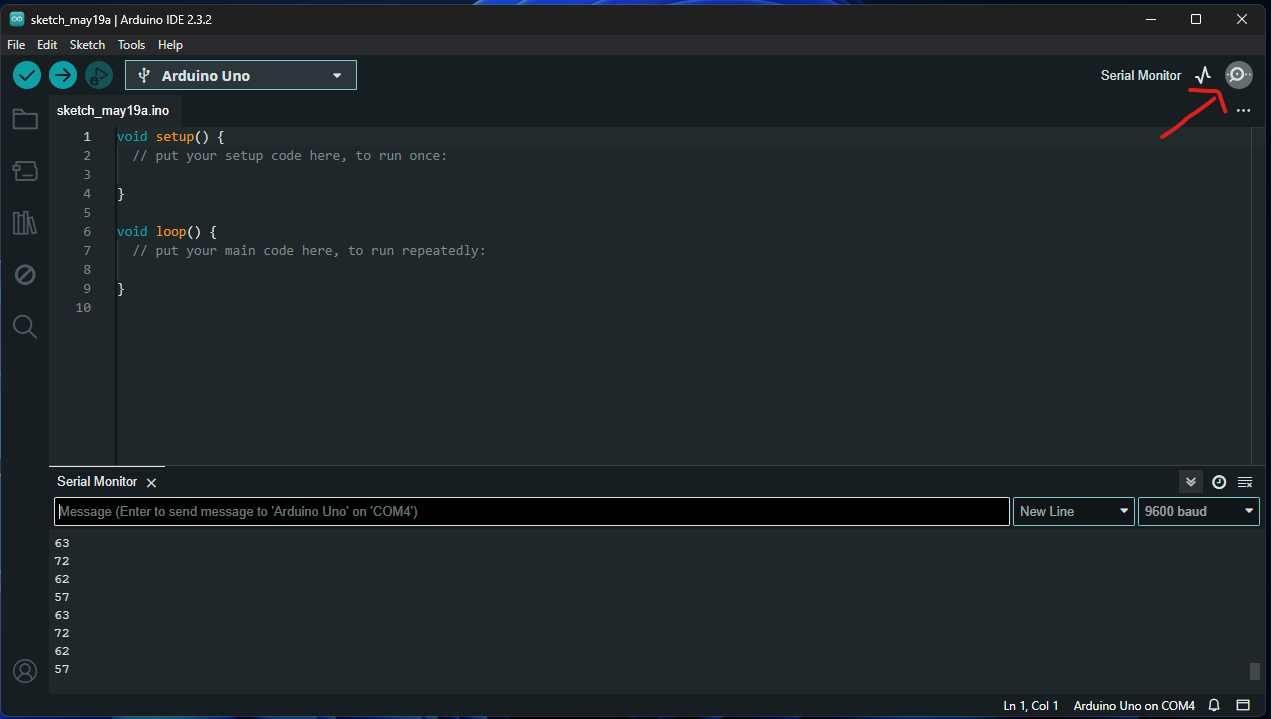Screen dimensions: 1271x719
Task: Open the Tools menu
Action: point(131,45)
